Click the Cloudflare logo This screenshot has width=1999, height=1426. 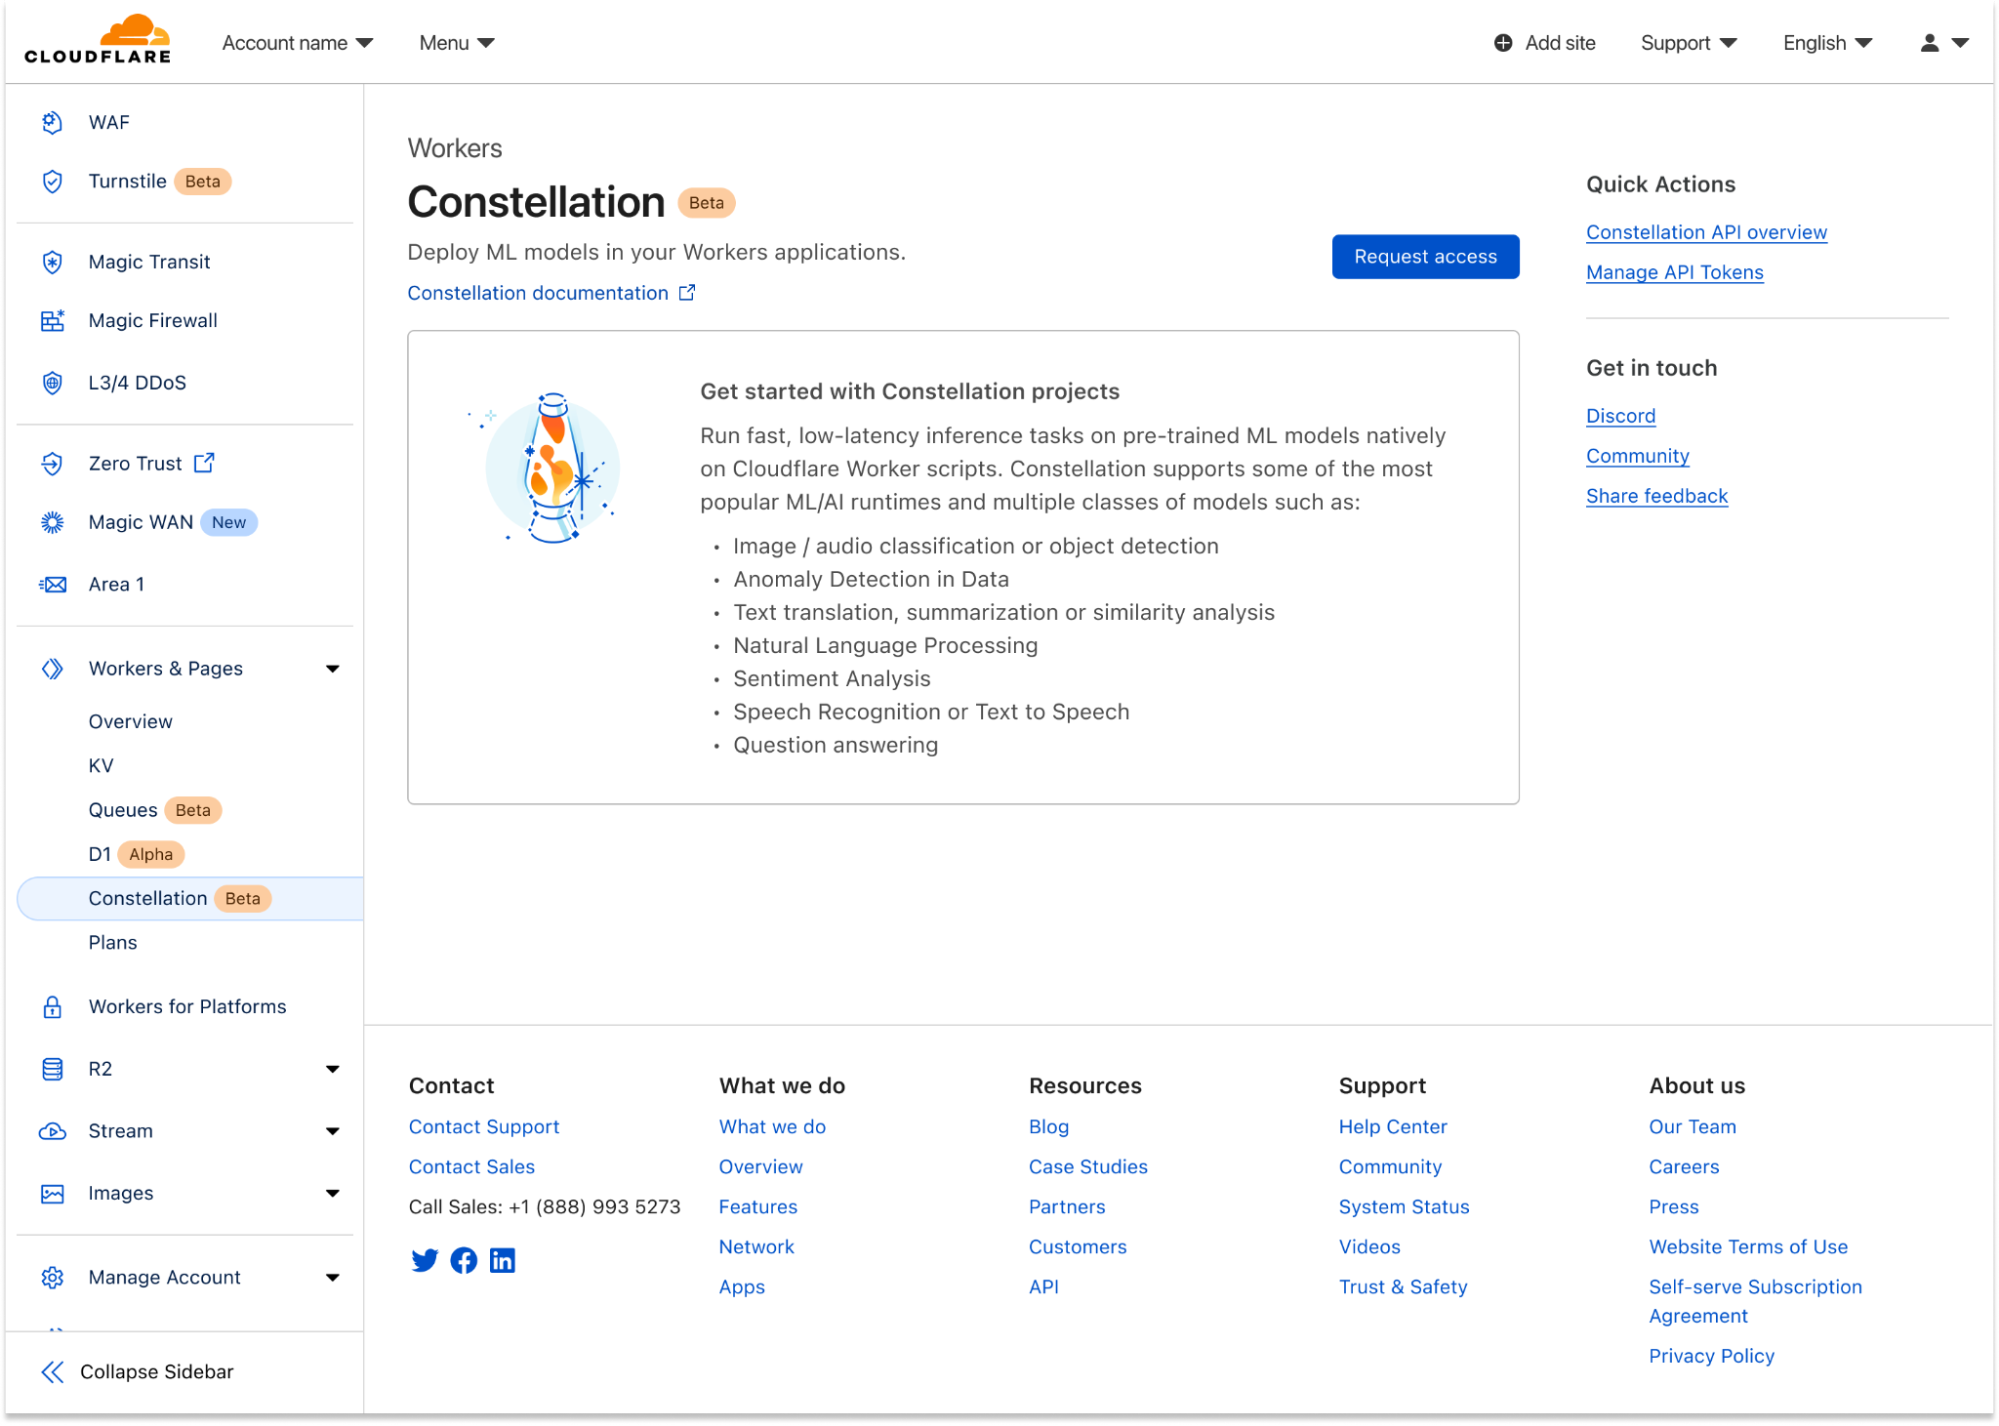pos(98,40)
